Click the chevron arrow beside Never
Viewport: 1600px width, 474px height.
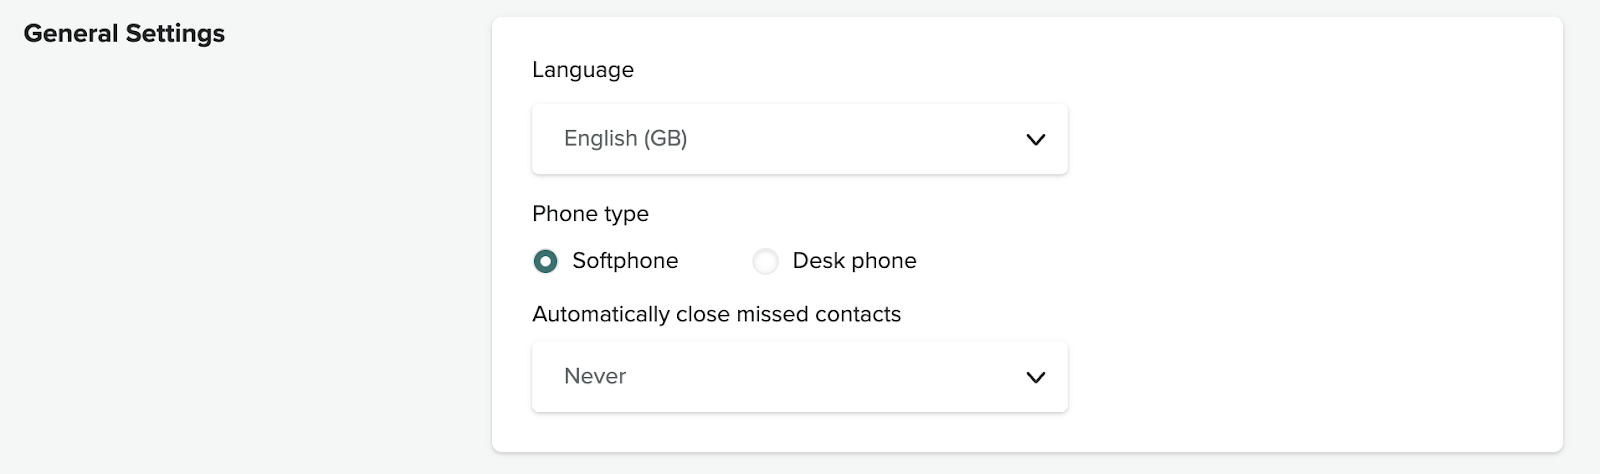coord(1035,378)
